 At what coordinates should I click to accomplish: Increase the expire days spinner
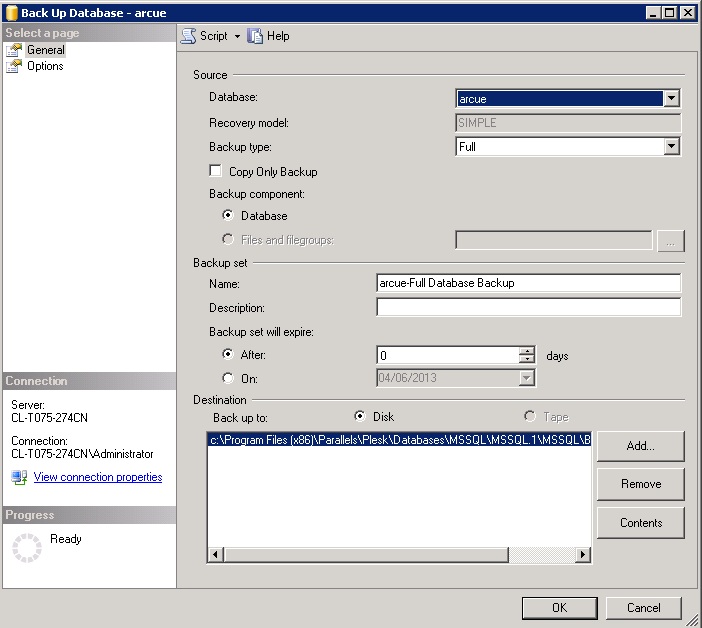pos(527,351)
